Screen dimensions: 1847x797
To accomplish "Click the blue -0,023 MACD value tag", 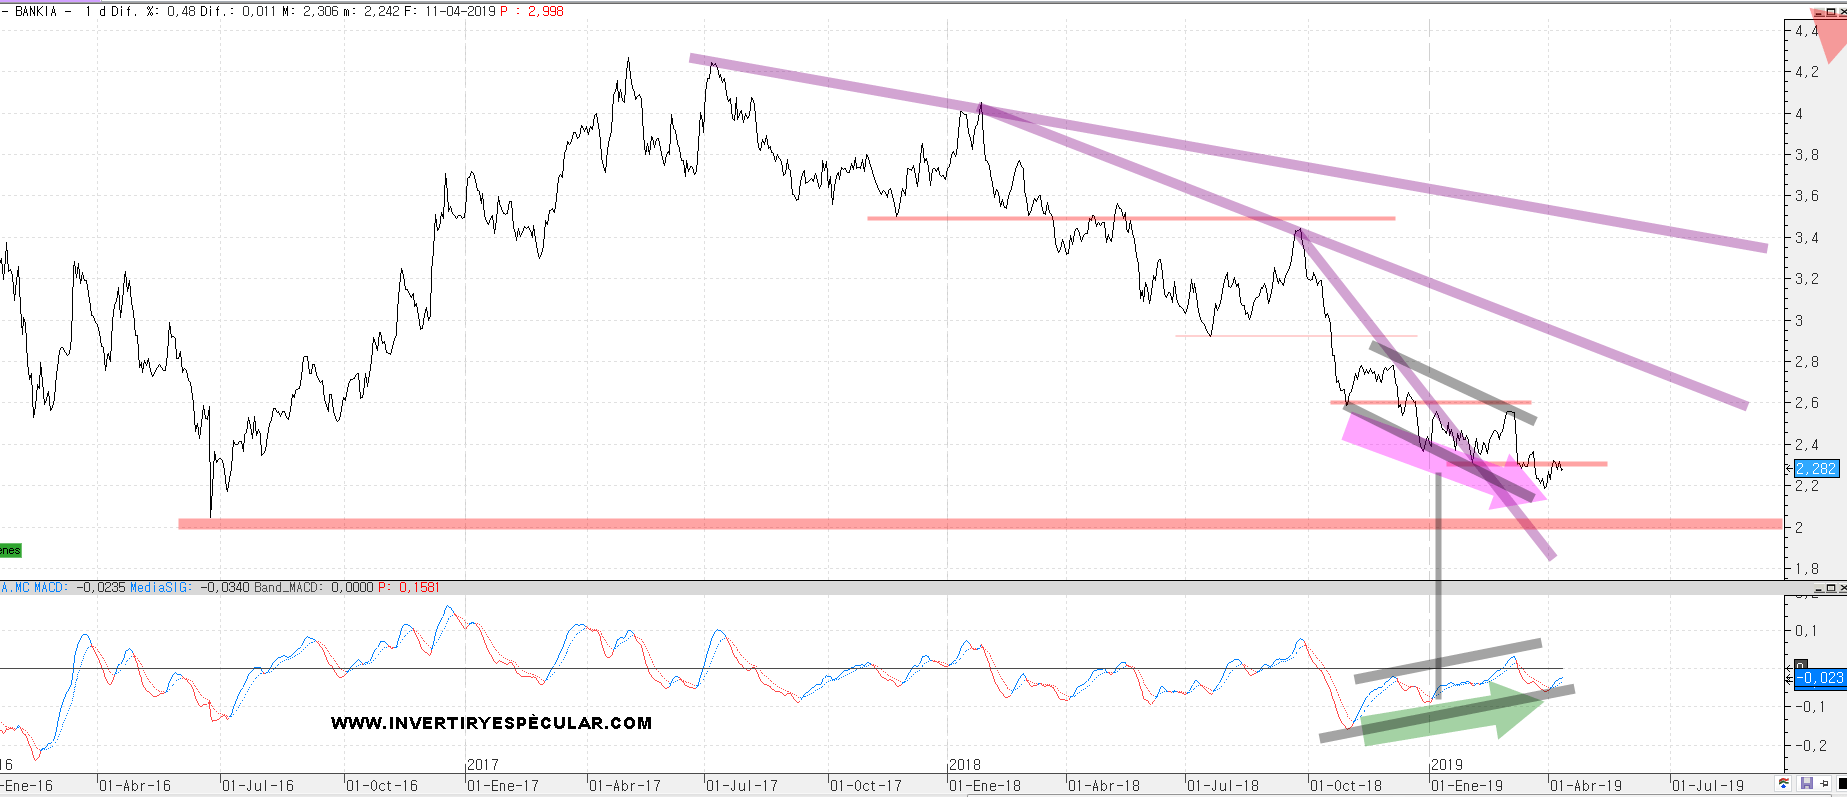I will (1819, 678).
